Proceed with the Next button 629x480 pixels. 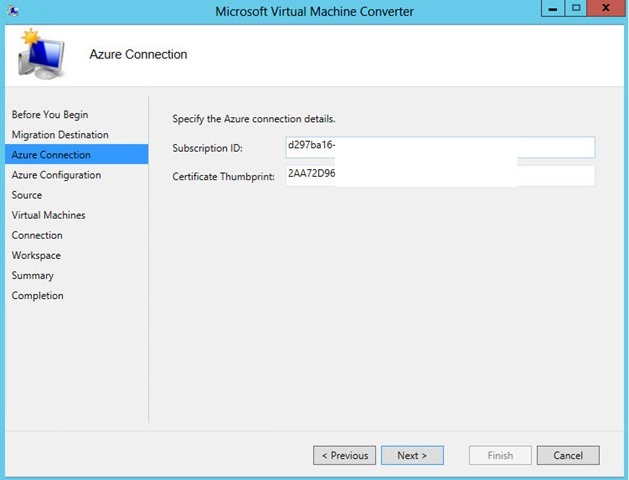coord(412,456)
